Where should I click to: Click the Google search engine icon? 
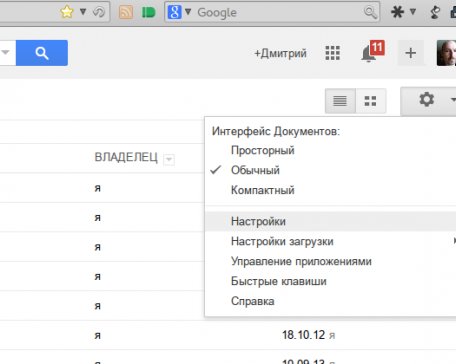click(174, 12)
